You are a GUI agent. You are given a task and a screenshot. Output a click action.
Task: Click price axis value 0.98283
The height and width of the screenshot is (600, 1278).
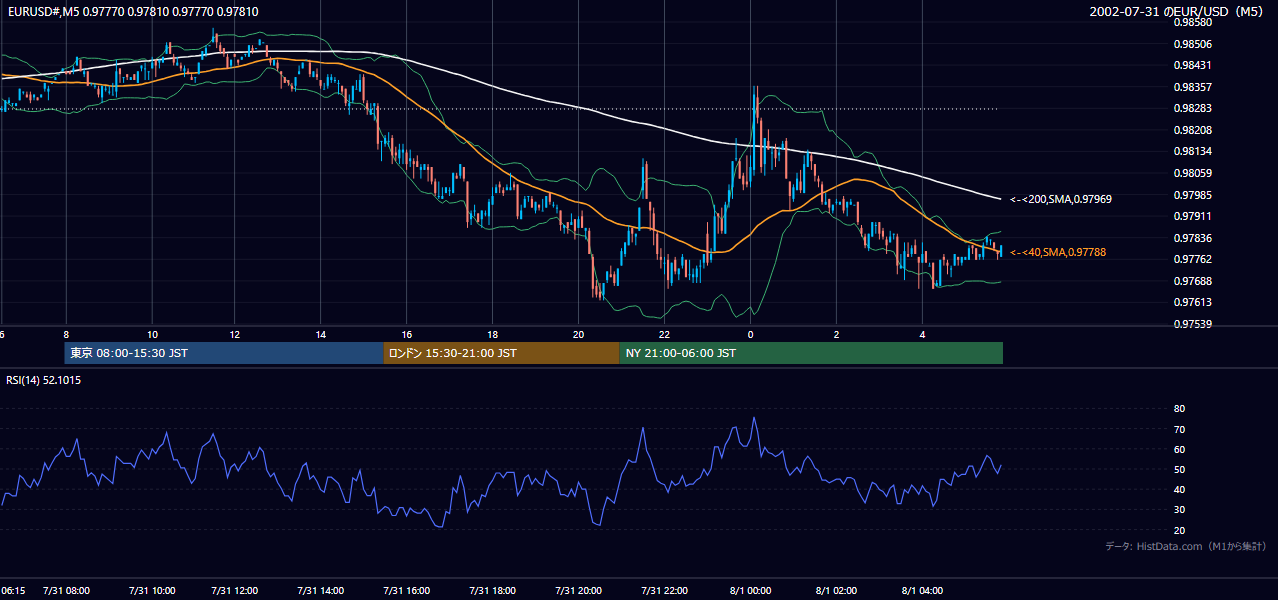(1193, 109)
